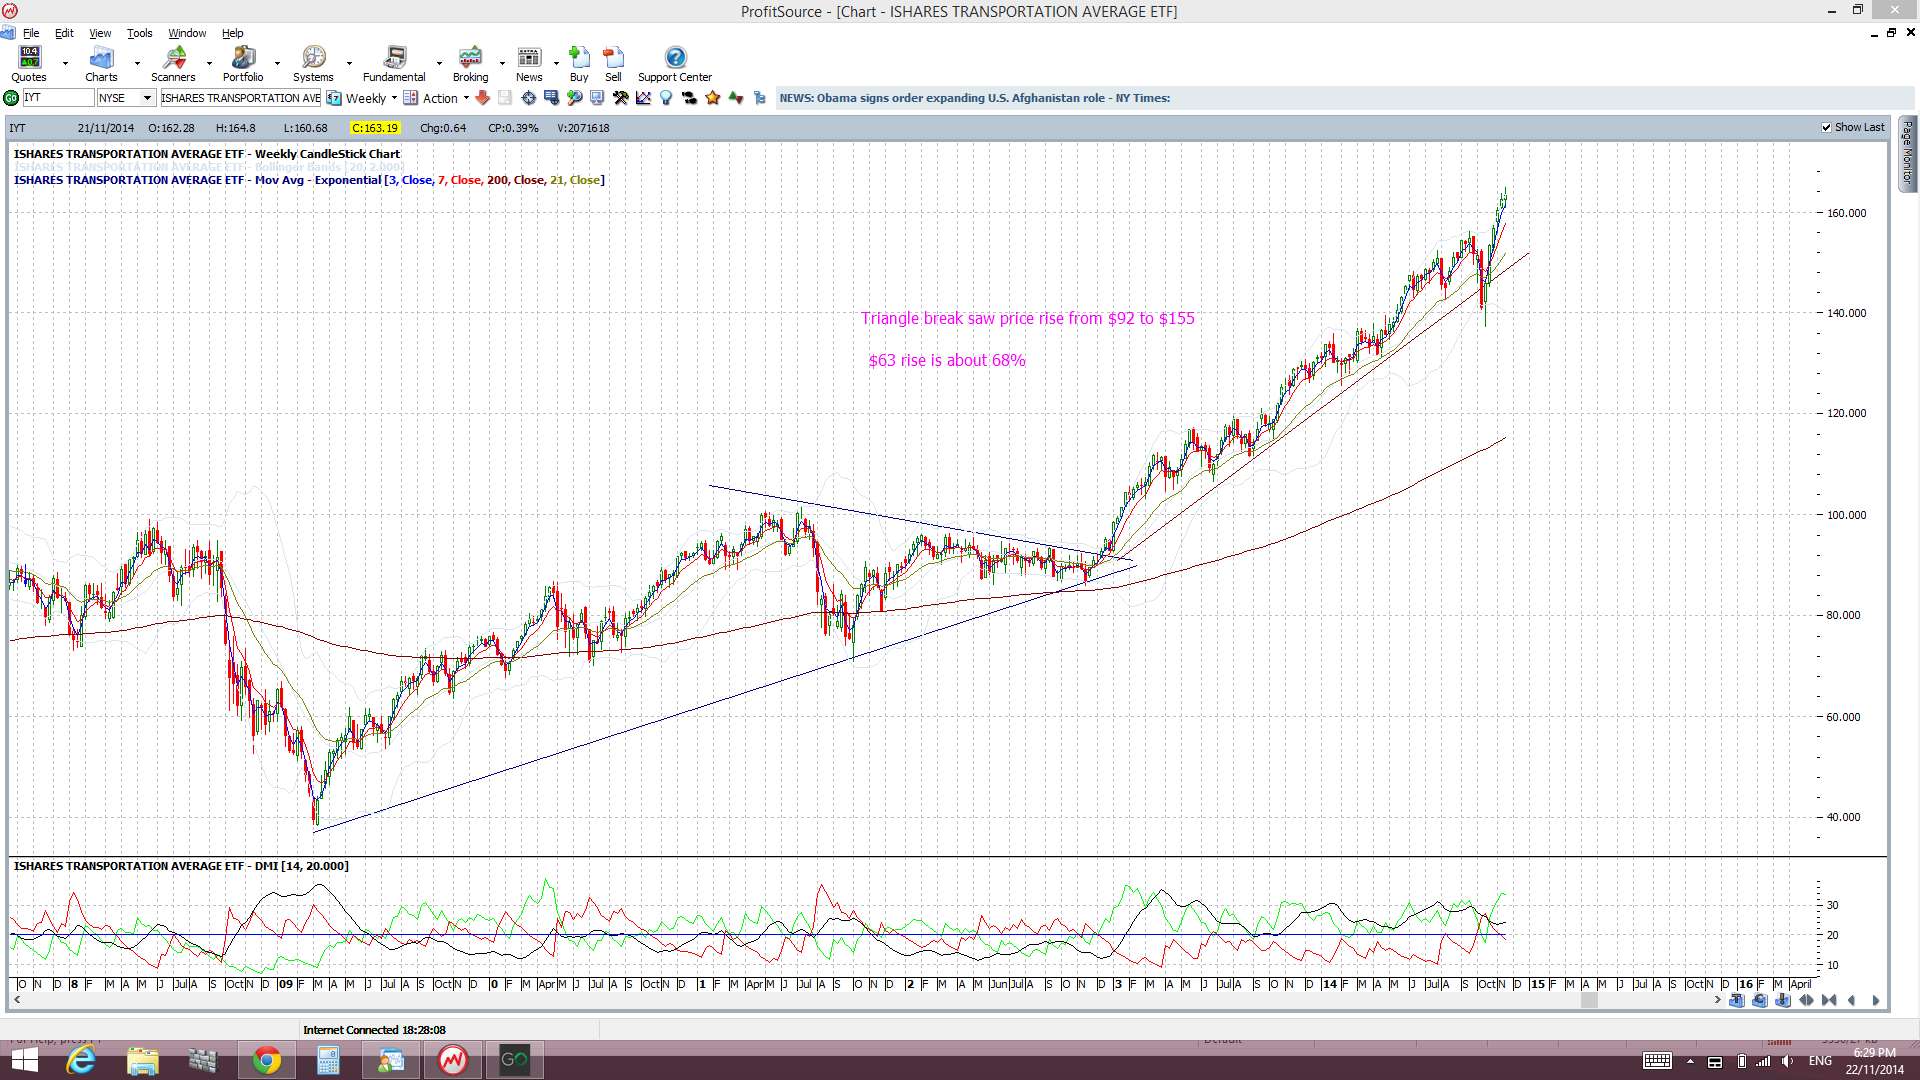
Task: Open the Action dropdown menu
Action: [466, 98]
